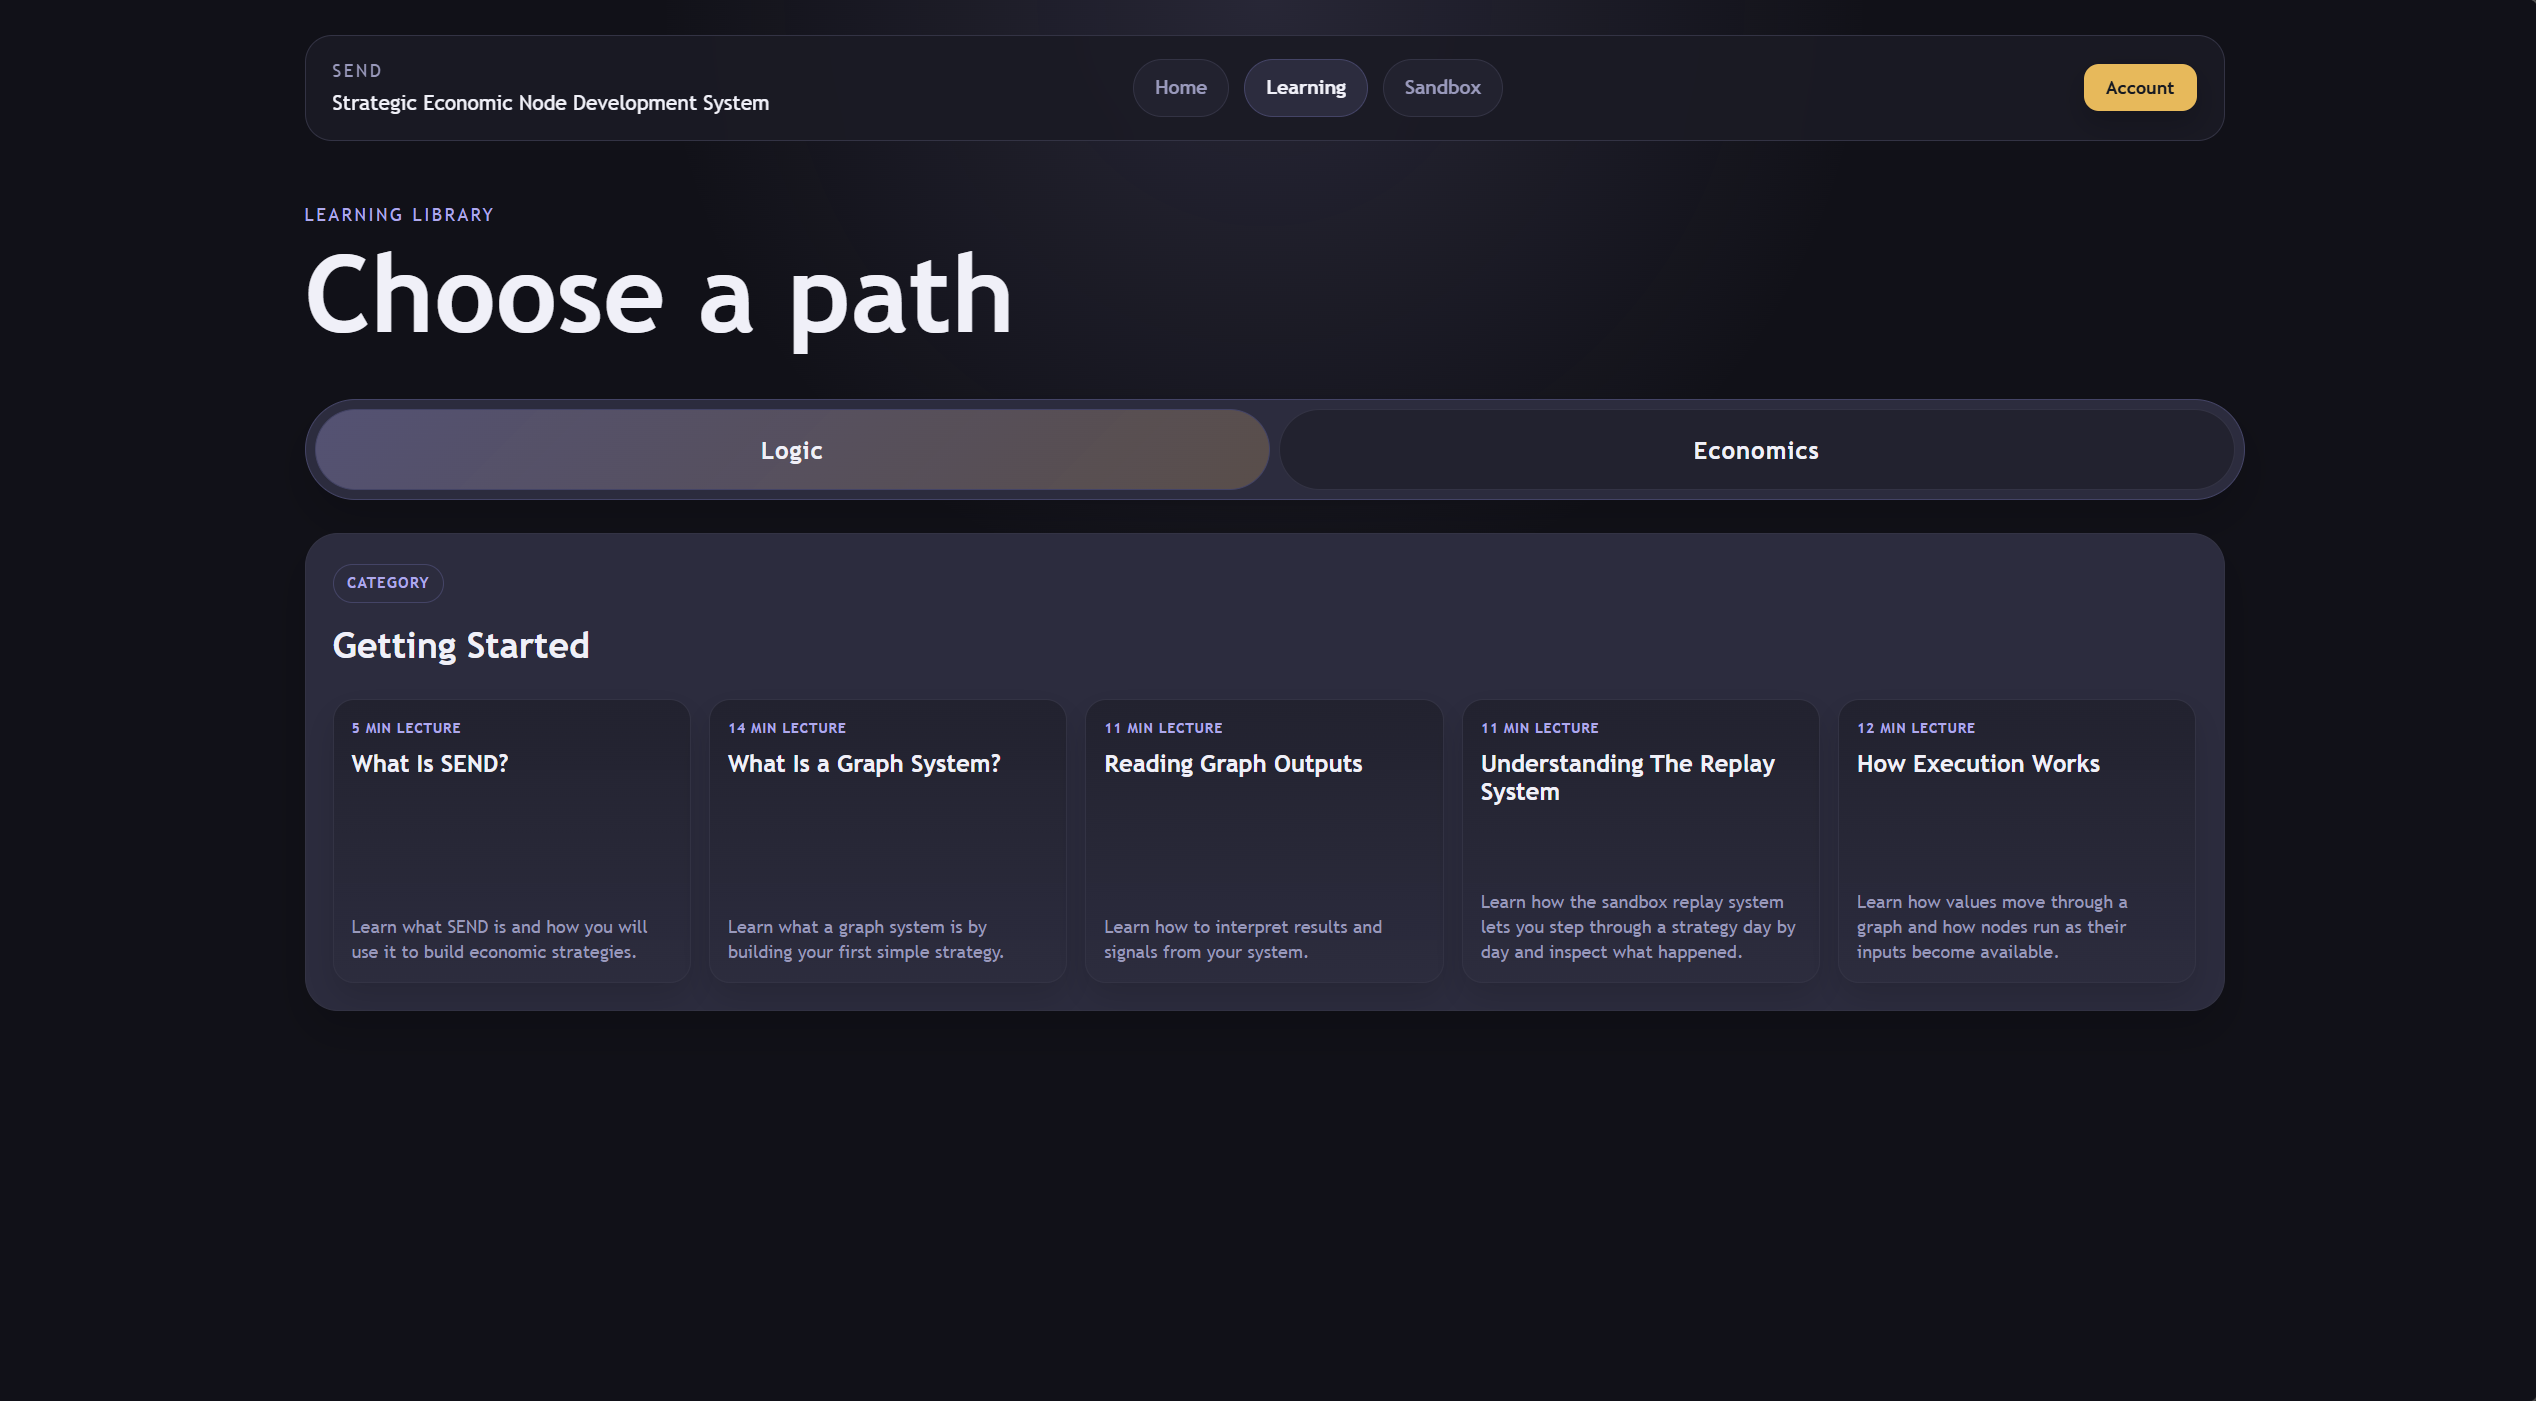Click the 14 MIN LECTURE label

click(787, 728)
